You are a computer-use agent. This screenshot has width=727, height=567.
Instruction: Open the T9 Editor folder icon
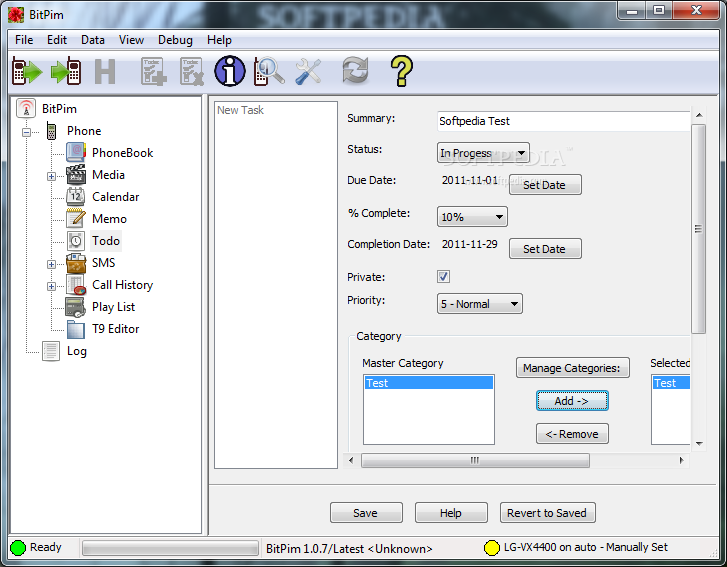coord(76,329)
